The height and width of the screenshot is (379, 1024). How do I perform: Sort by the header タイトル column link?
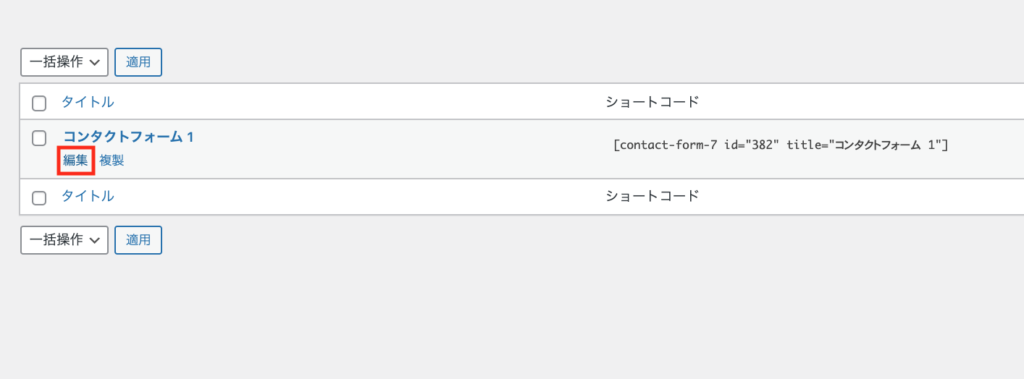click(88, 102)
